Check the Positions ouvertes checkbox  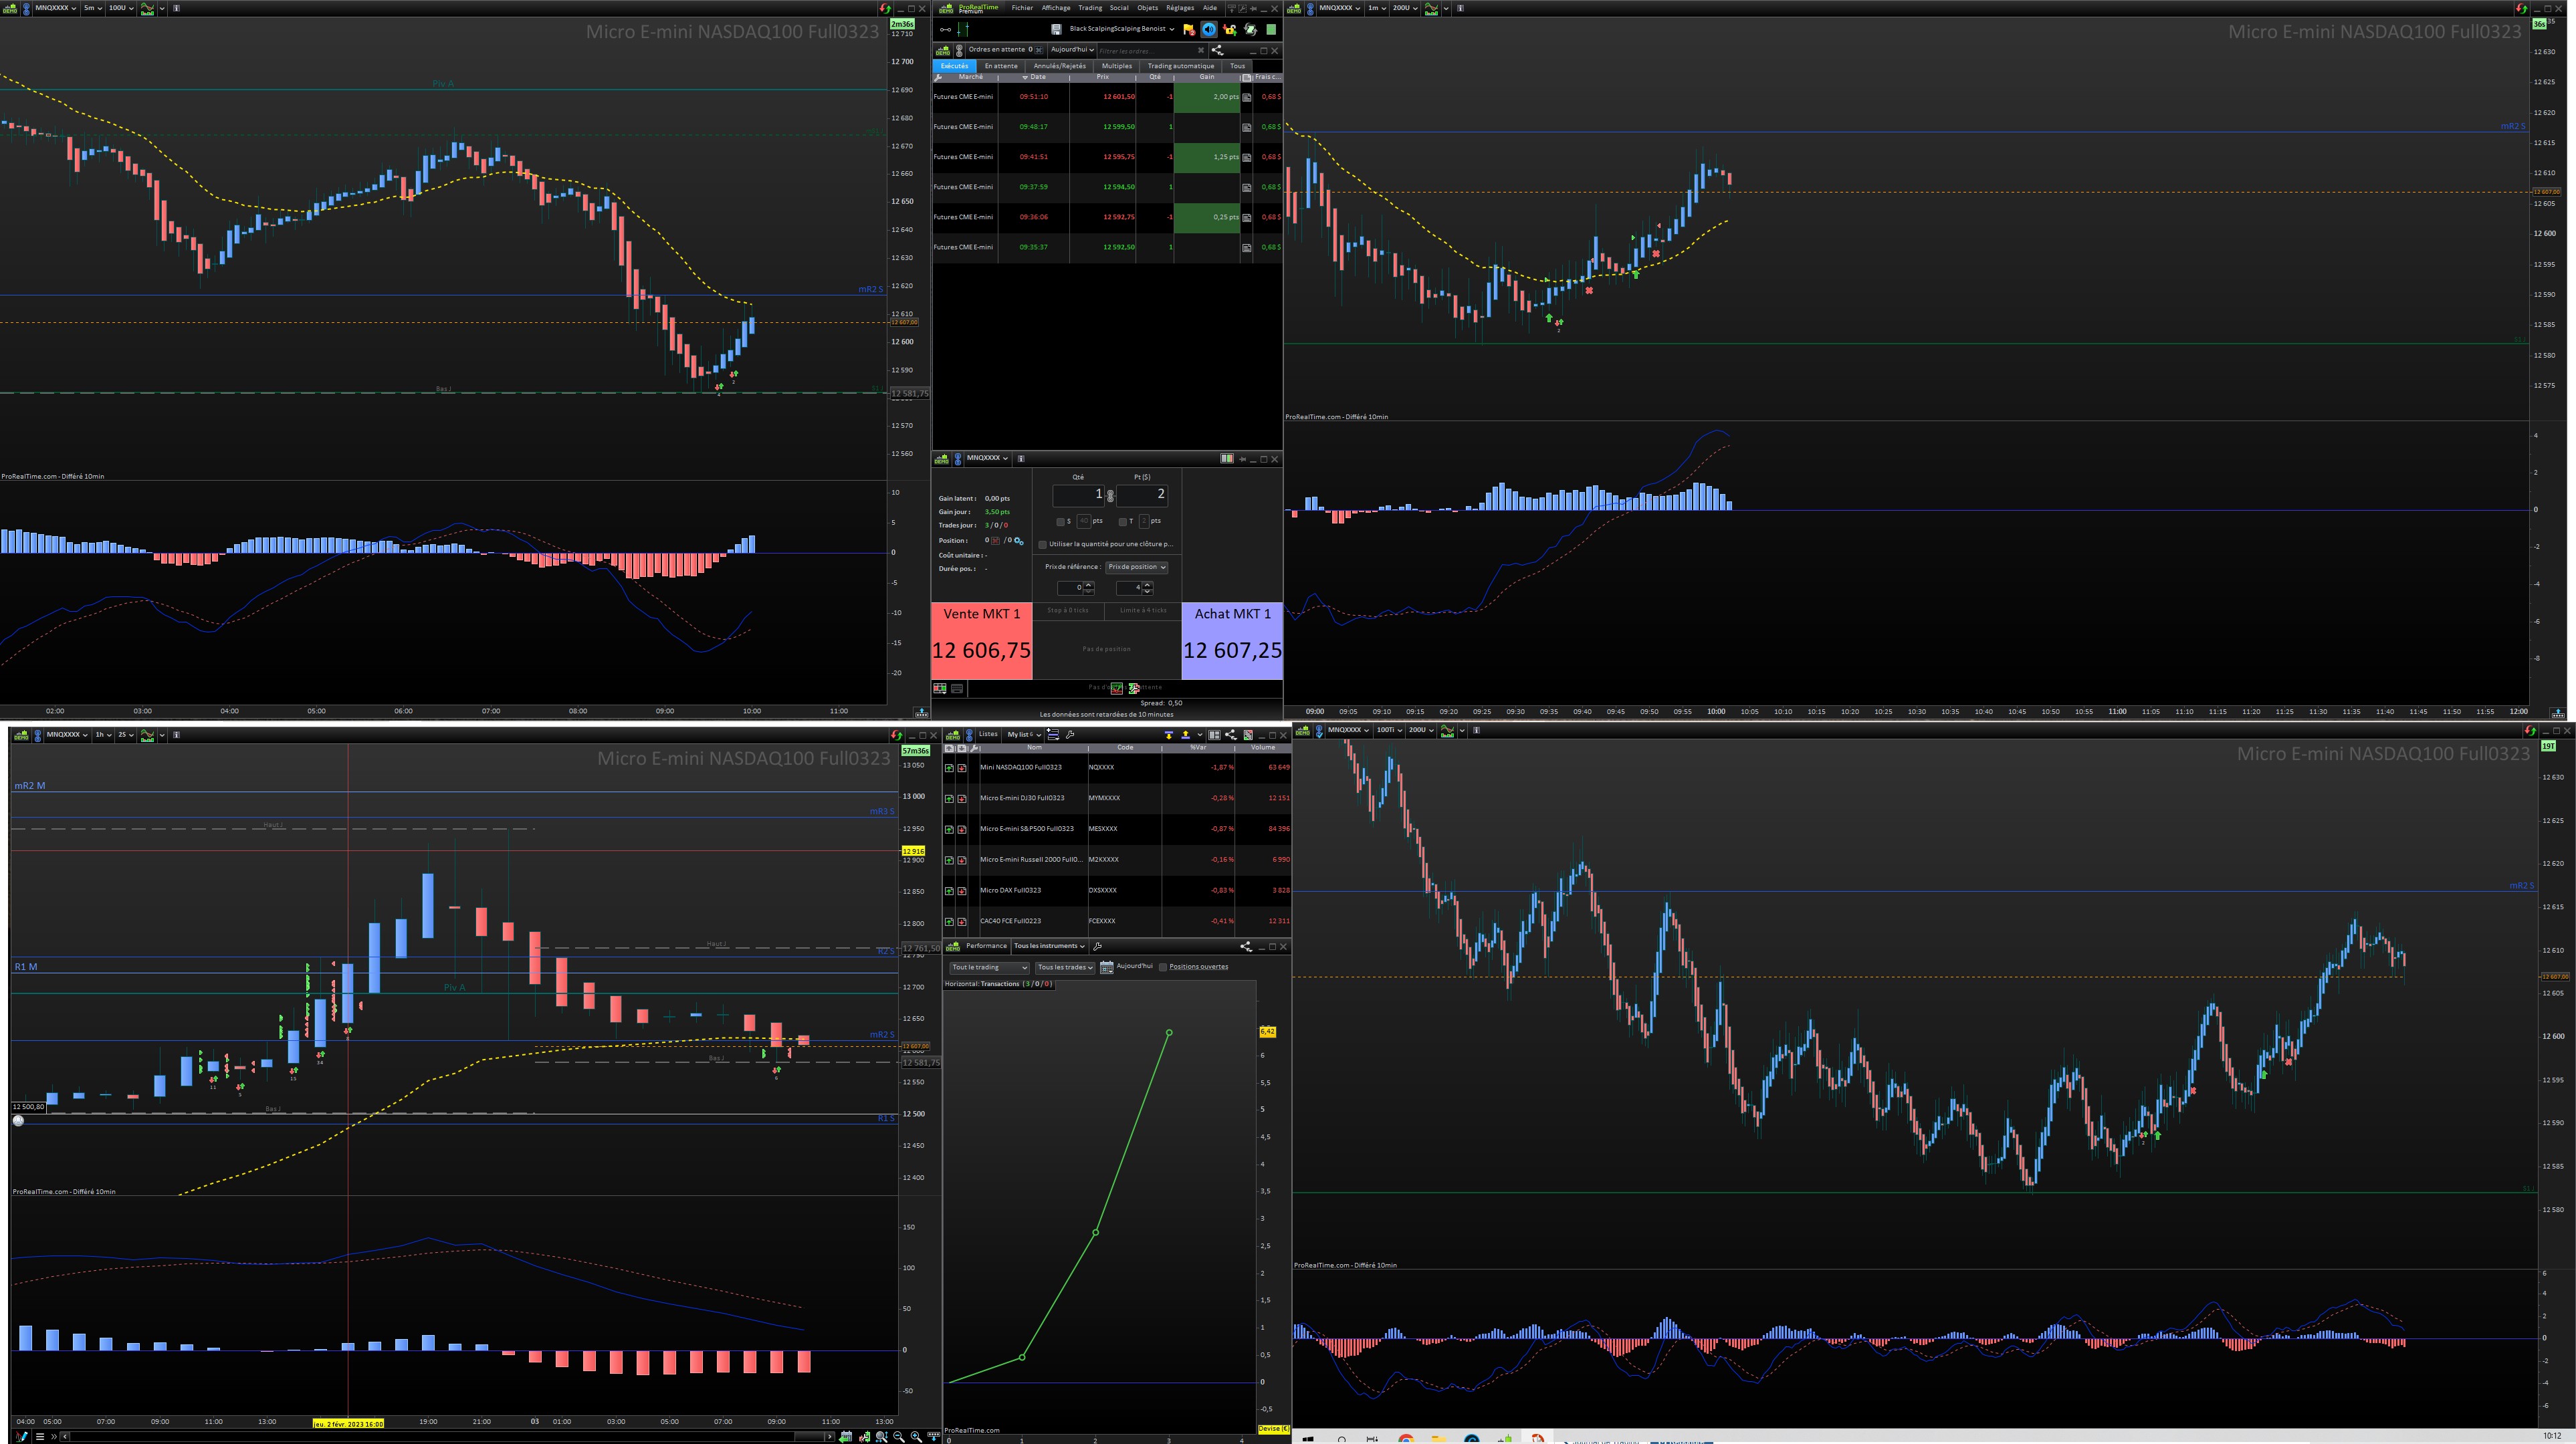tap(1163, 967)
